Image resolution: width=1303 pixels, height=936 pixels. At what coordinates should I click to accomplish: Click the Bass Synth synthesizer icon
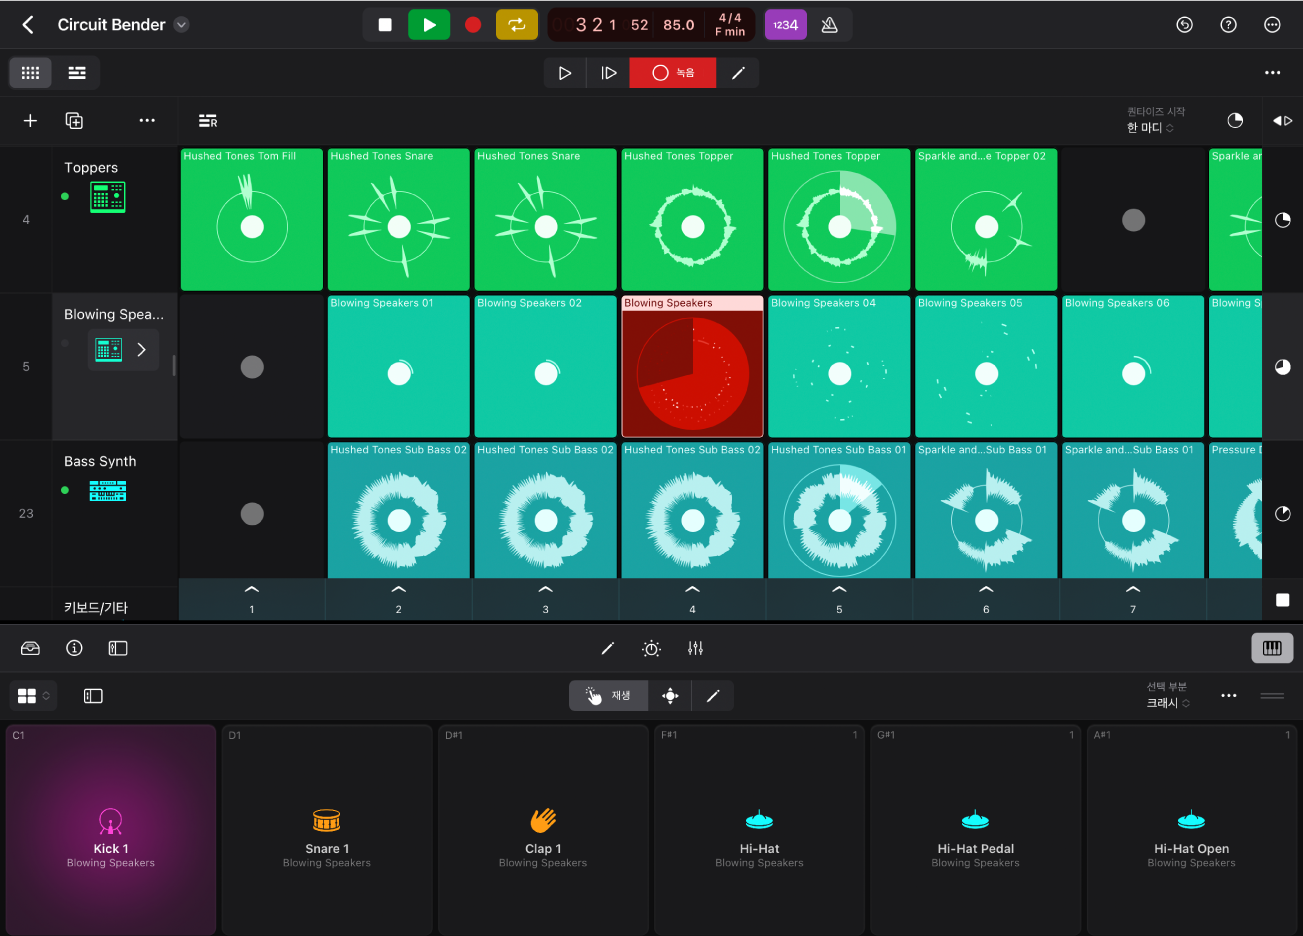coord(108,491)
